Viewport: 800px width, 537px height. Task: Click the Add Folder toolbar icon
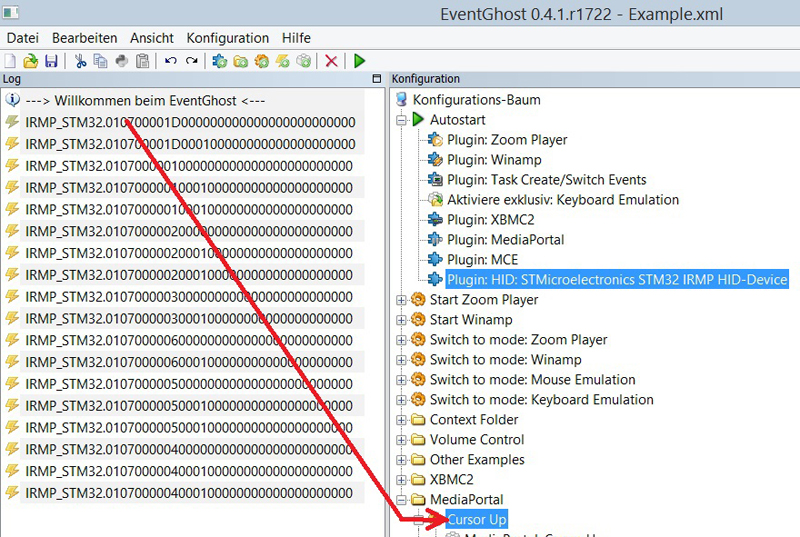[240, 61]
